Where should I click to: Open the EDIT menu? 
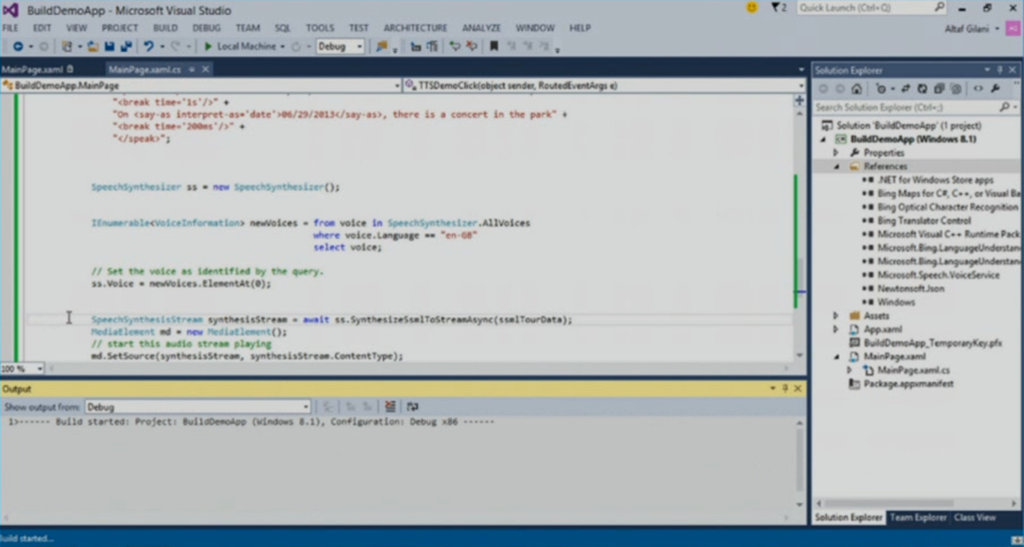tap(42, 28)
